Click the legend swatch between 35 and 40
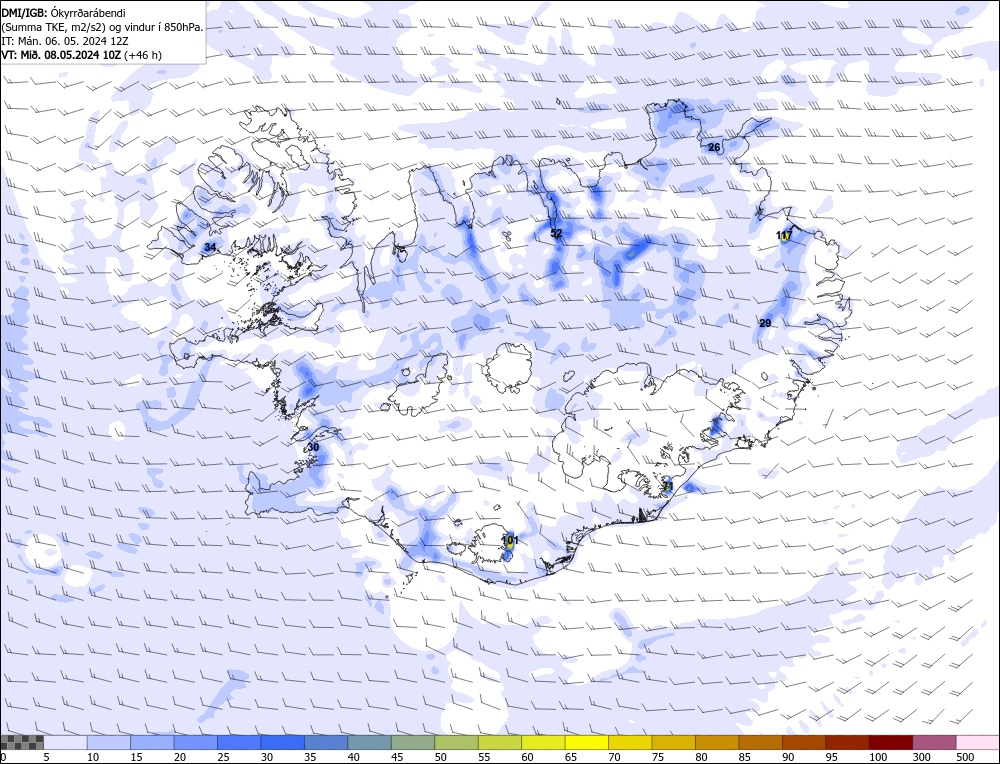 326,742
